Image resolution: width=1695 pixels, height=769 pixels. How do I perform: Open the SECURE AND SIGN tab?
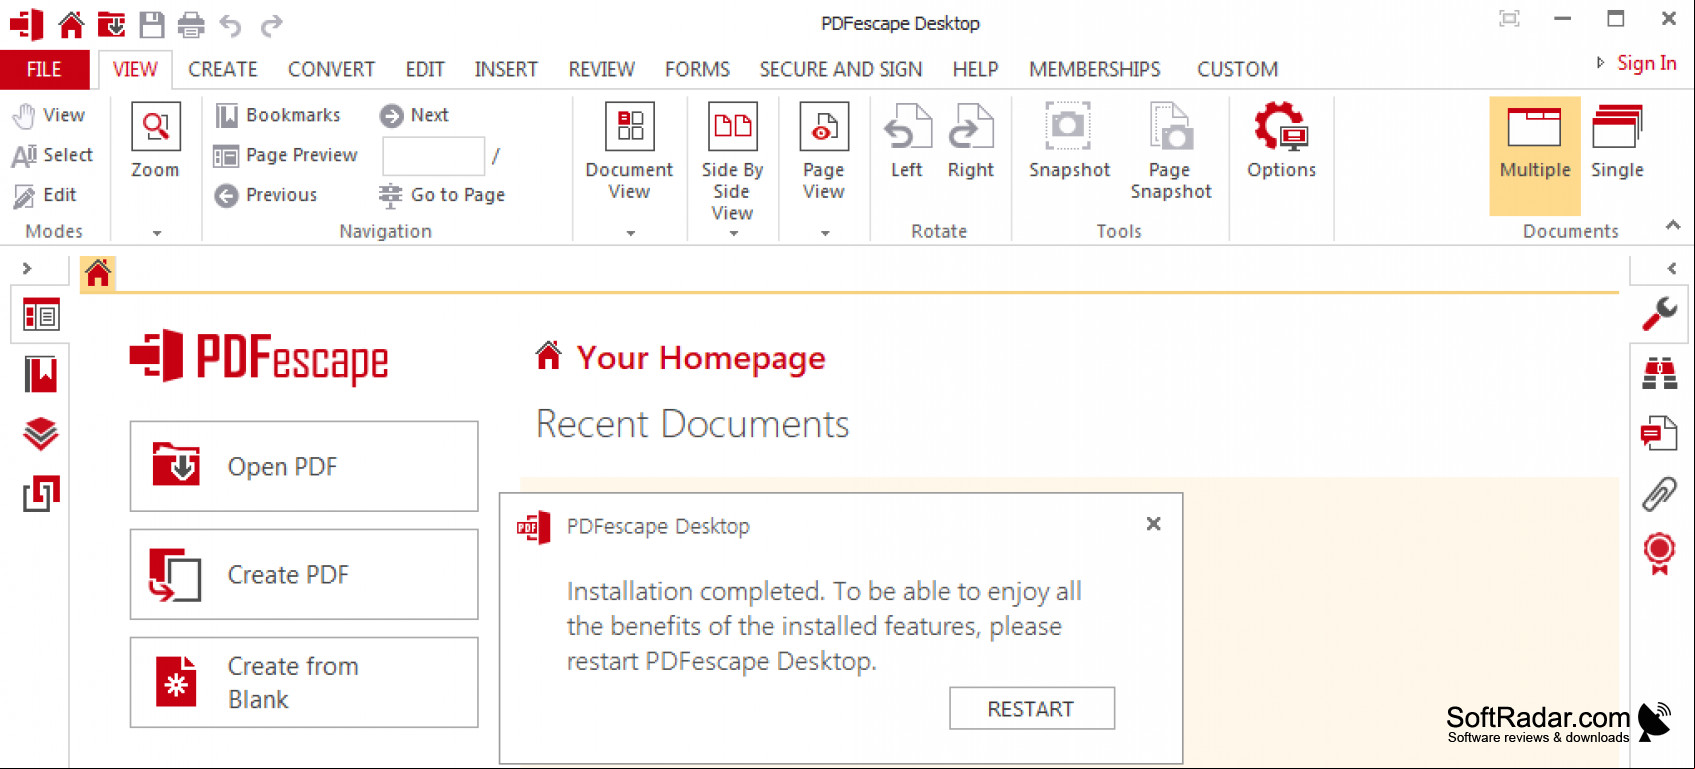coord(841,69)
